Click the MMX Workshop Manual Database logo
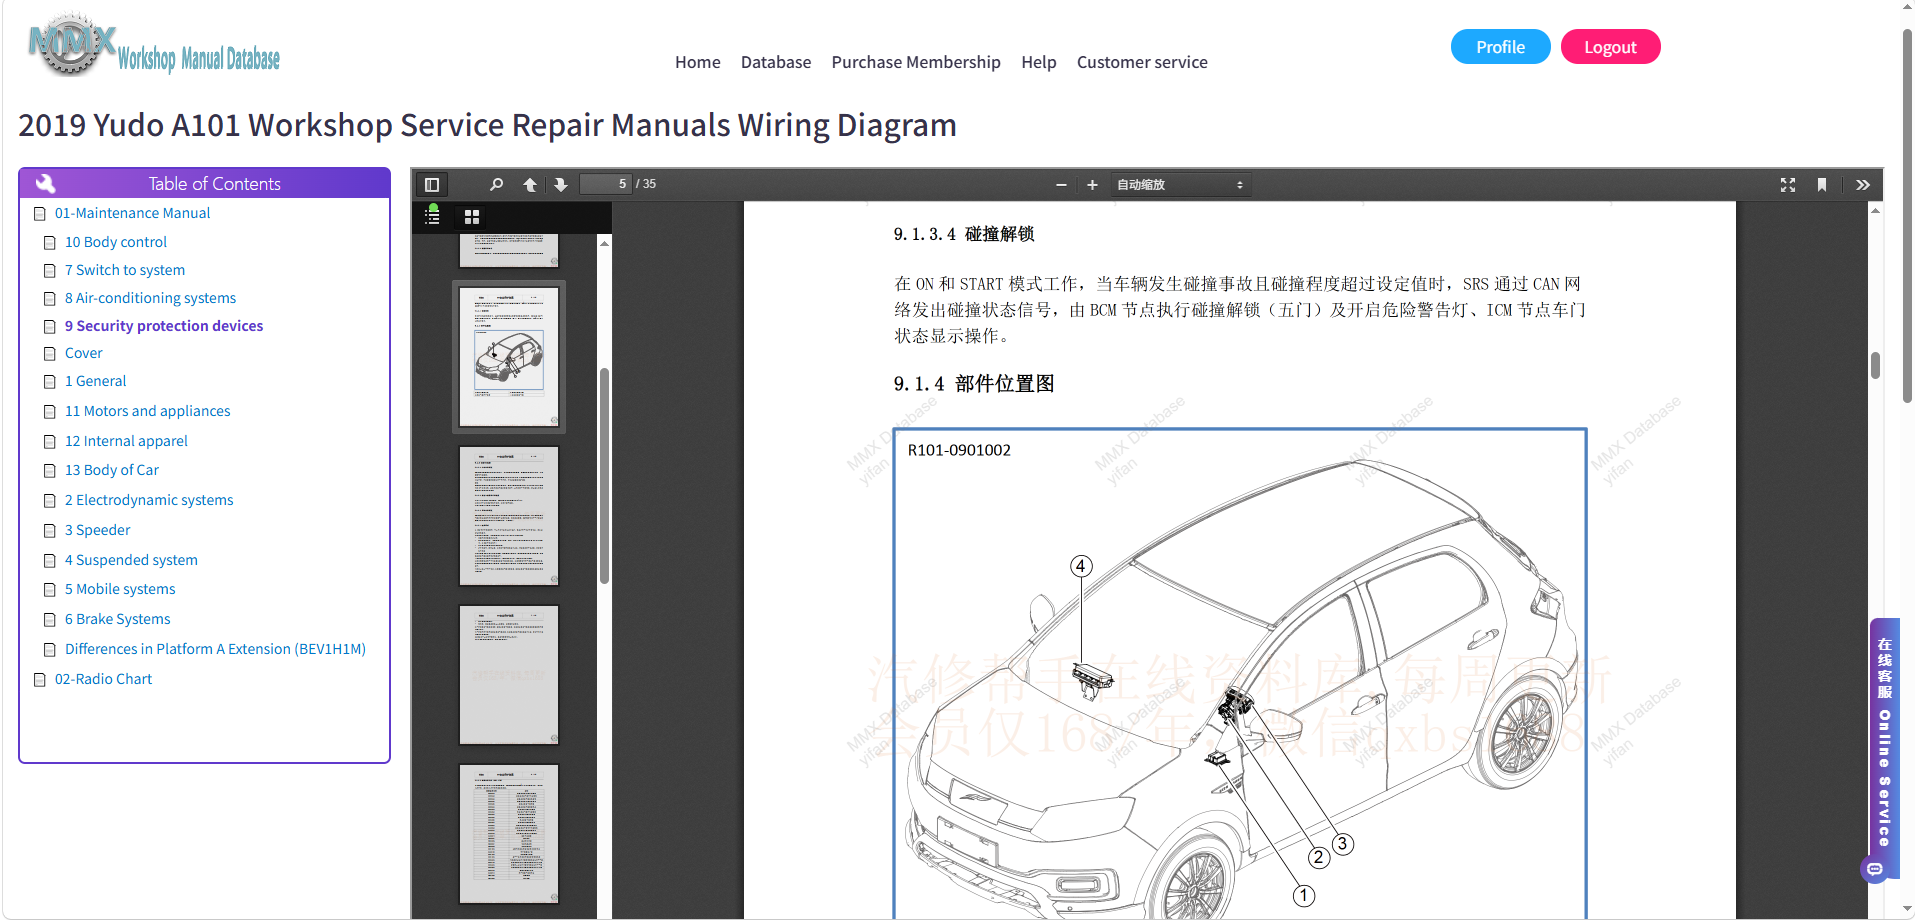Image resolution: width=1915 pixels, height=920 pixels. (x=155, y=45)
